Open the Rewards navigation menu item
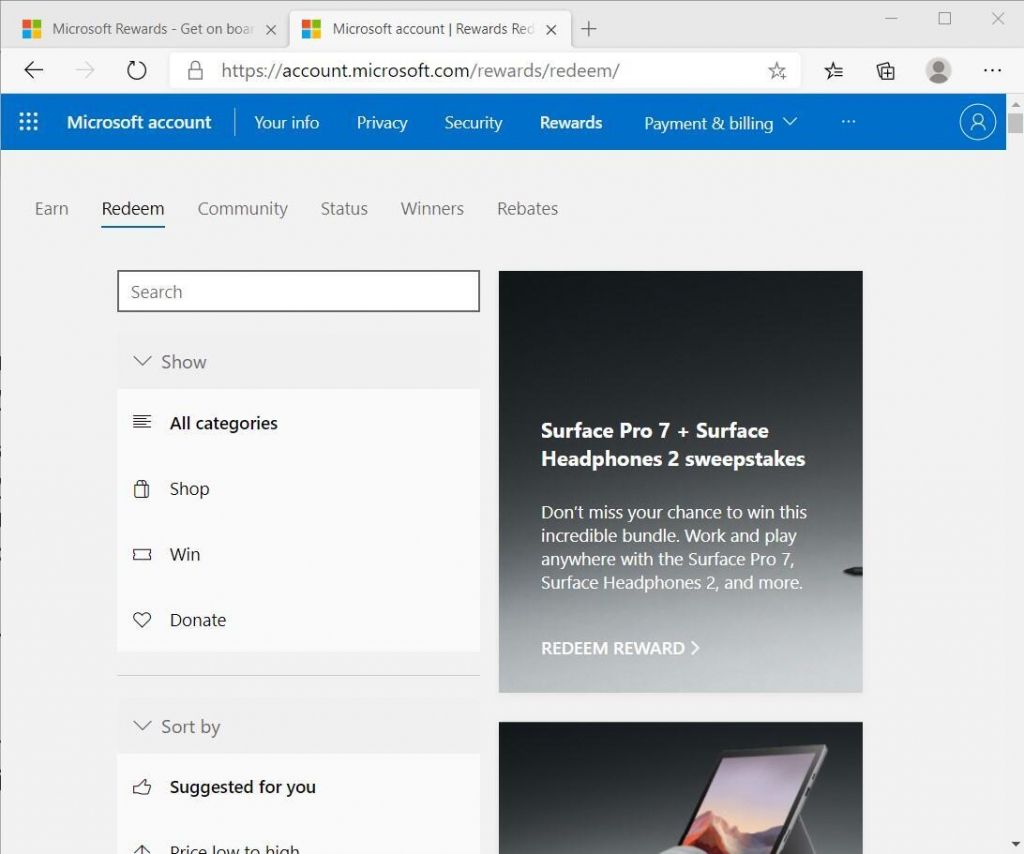This screenshot has width=1024, height=854. (570, 122)
